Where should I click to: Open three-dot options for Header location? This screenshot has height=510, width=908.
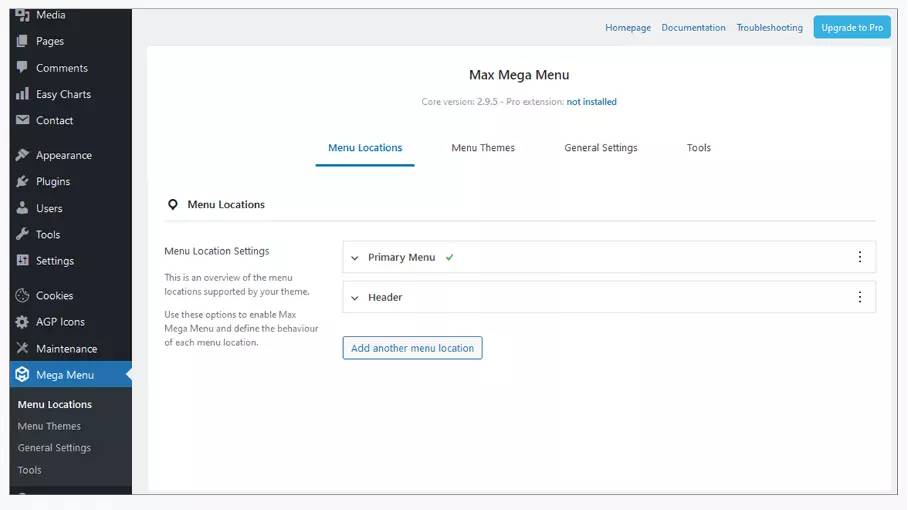click(x=859, y=297)
